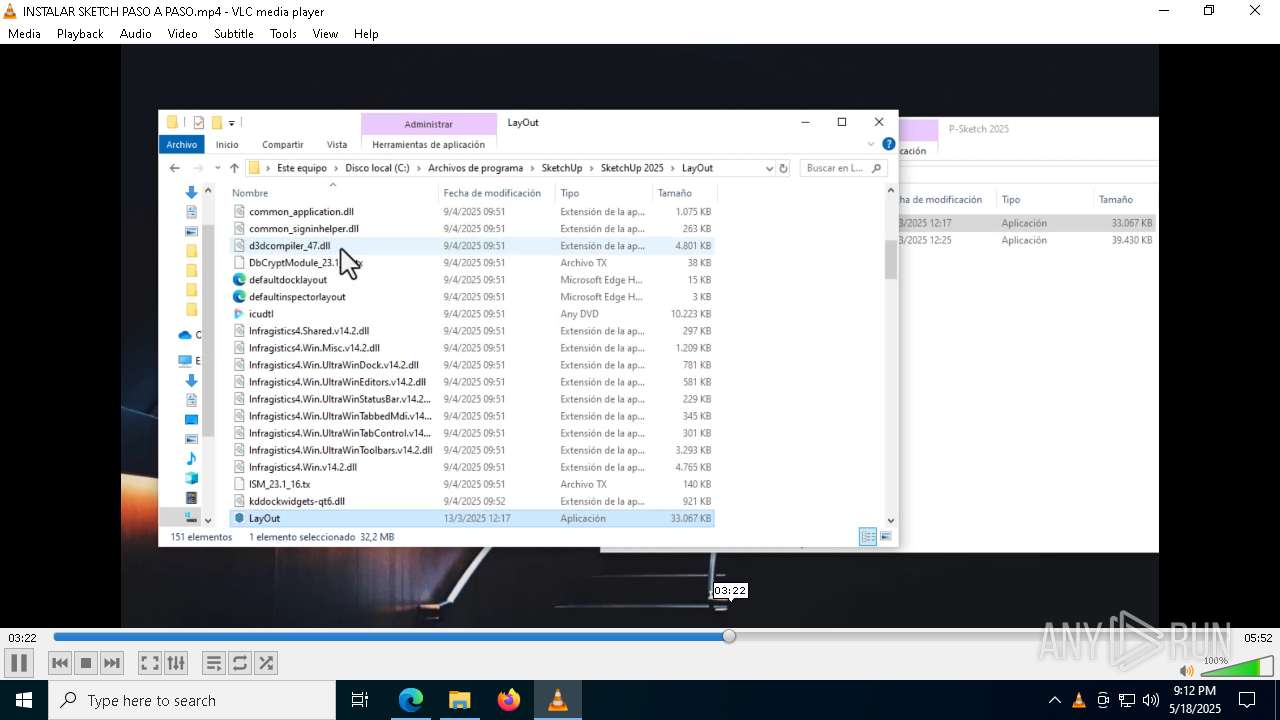Launch Microsoft Edge from taskbar

(411, 700)
